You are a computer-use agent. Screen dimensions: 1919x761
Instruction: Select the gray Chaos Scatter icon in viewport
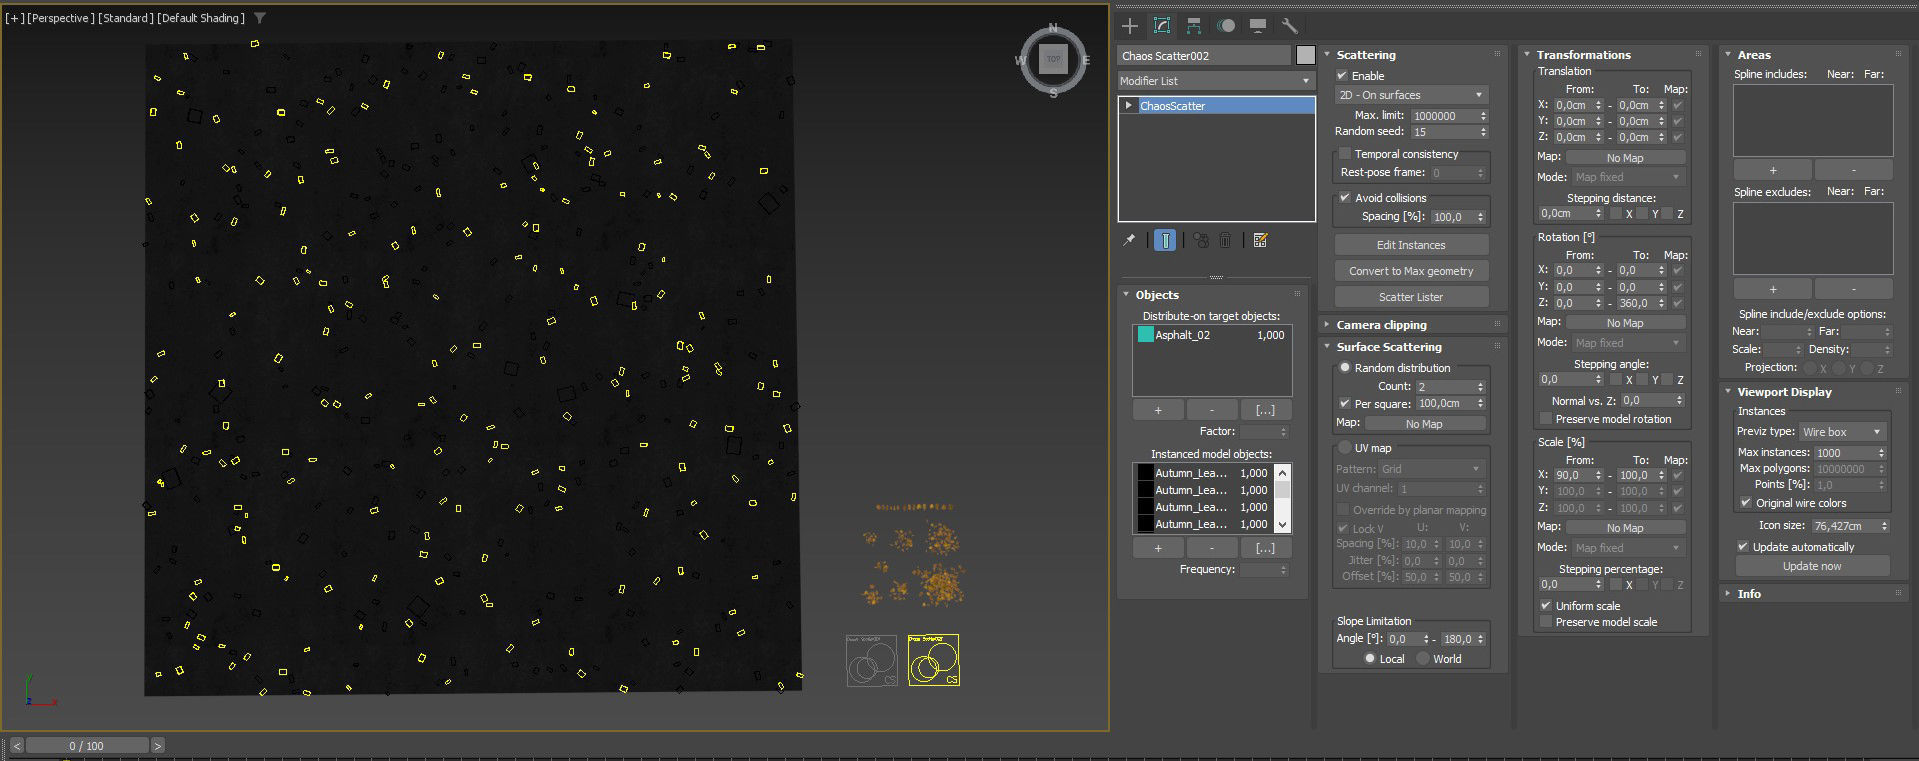872,660
